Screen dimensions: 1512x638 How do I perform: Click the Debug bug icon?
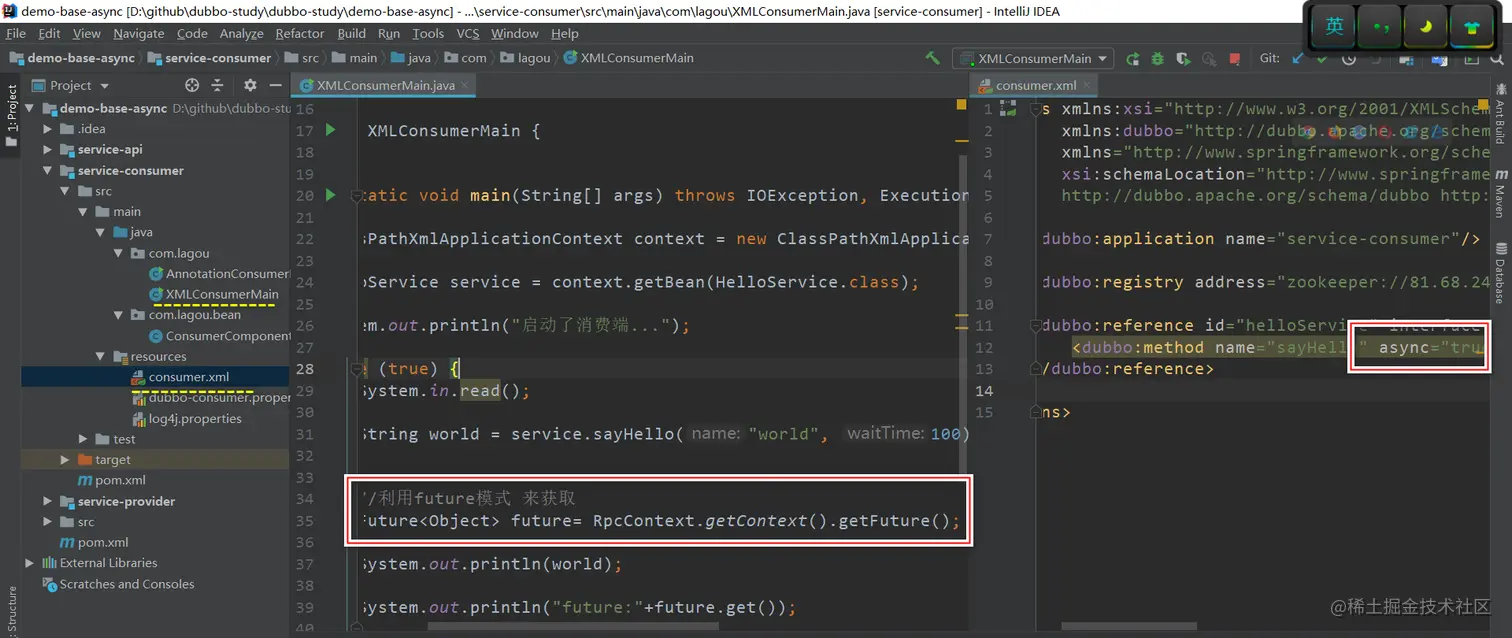coord(1158,59)
